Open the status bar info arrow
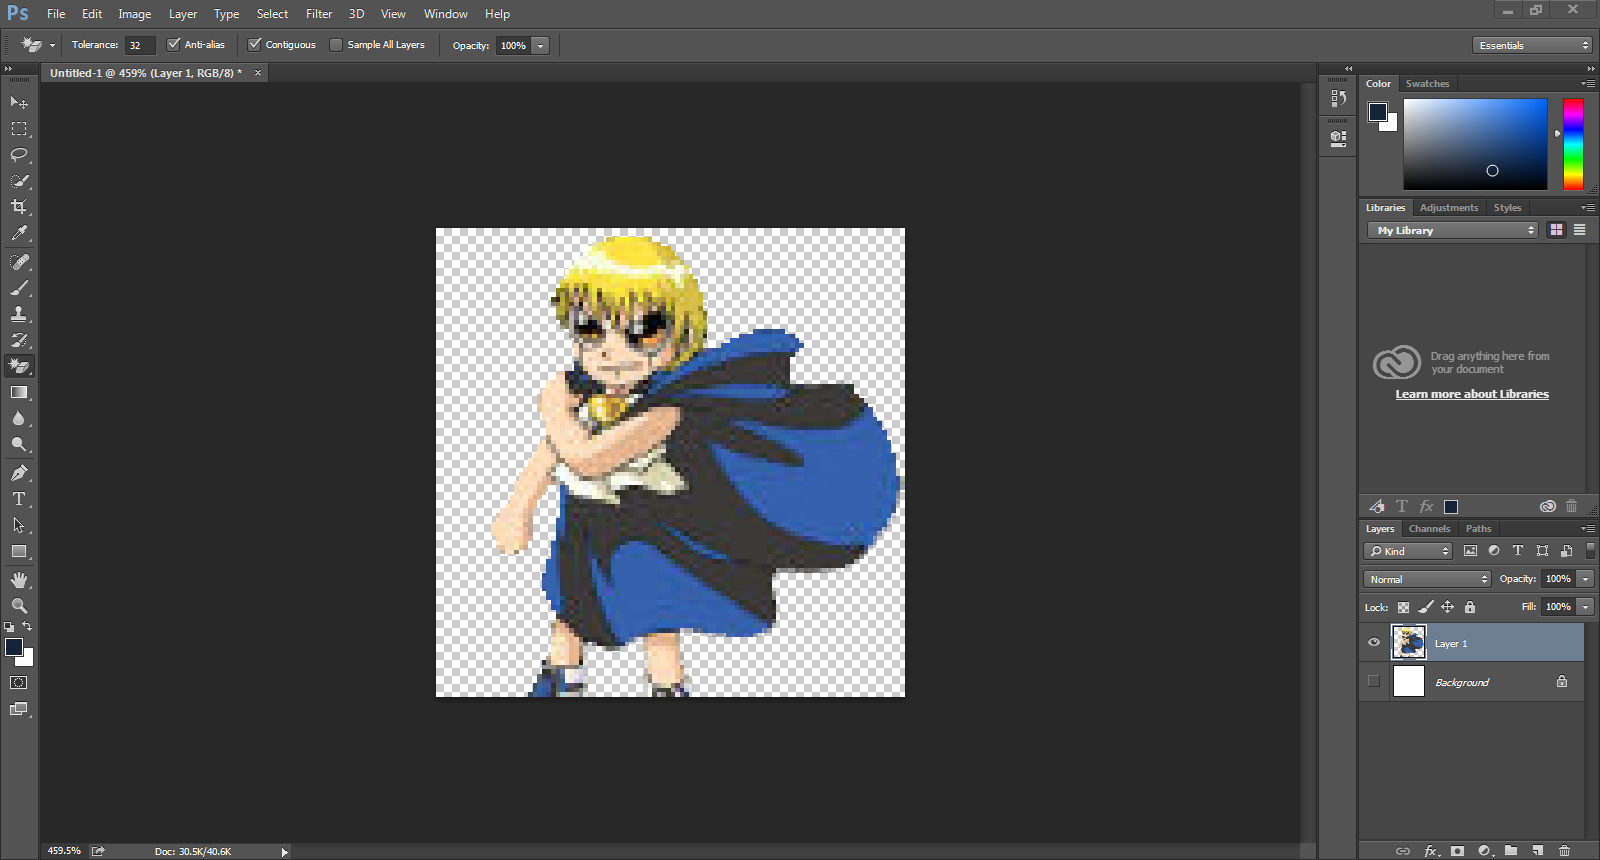 tap(284, 852)
